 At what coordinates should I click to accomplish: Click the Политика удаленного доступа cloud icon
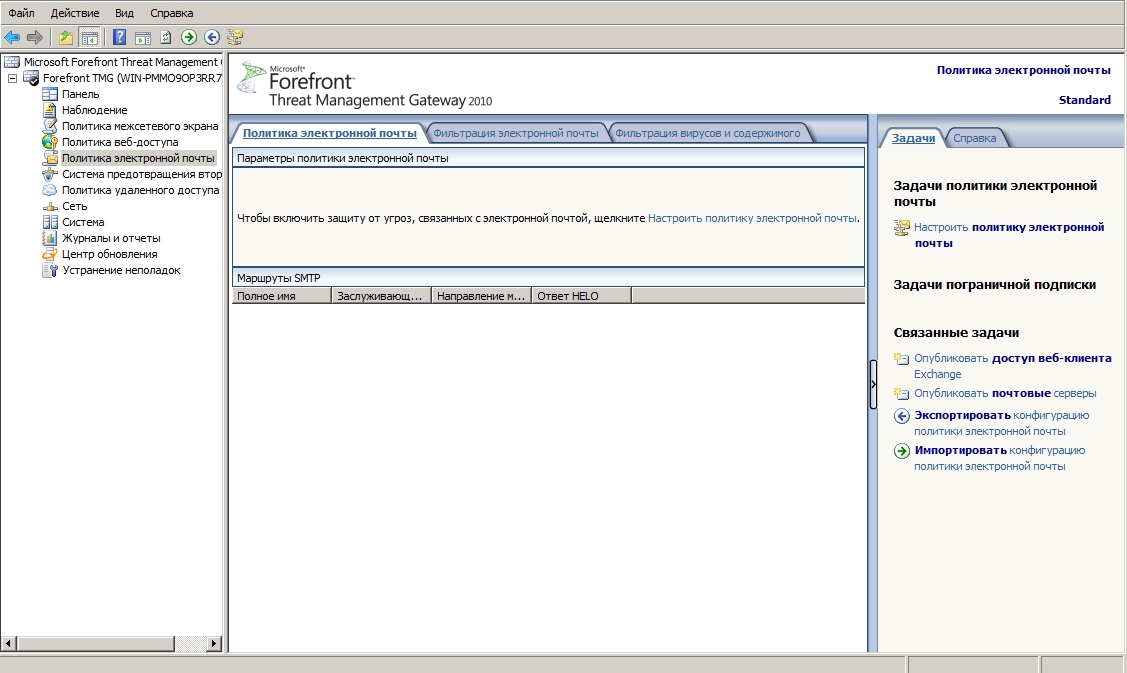(50, 190)
